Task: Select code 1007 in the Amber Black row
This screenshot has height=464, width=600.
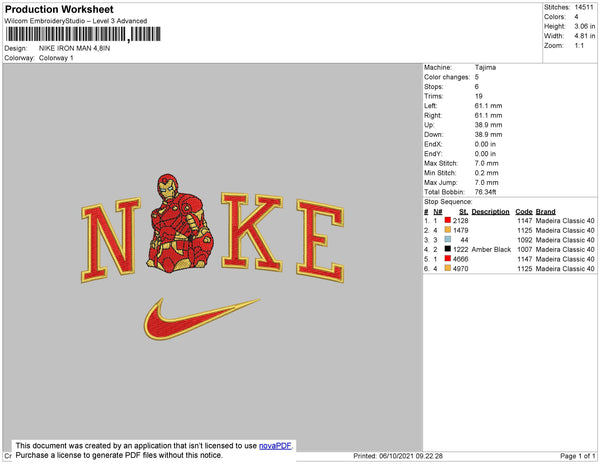Action: pyautogui.click(x=525, y=249)
